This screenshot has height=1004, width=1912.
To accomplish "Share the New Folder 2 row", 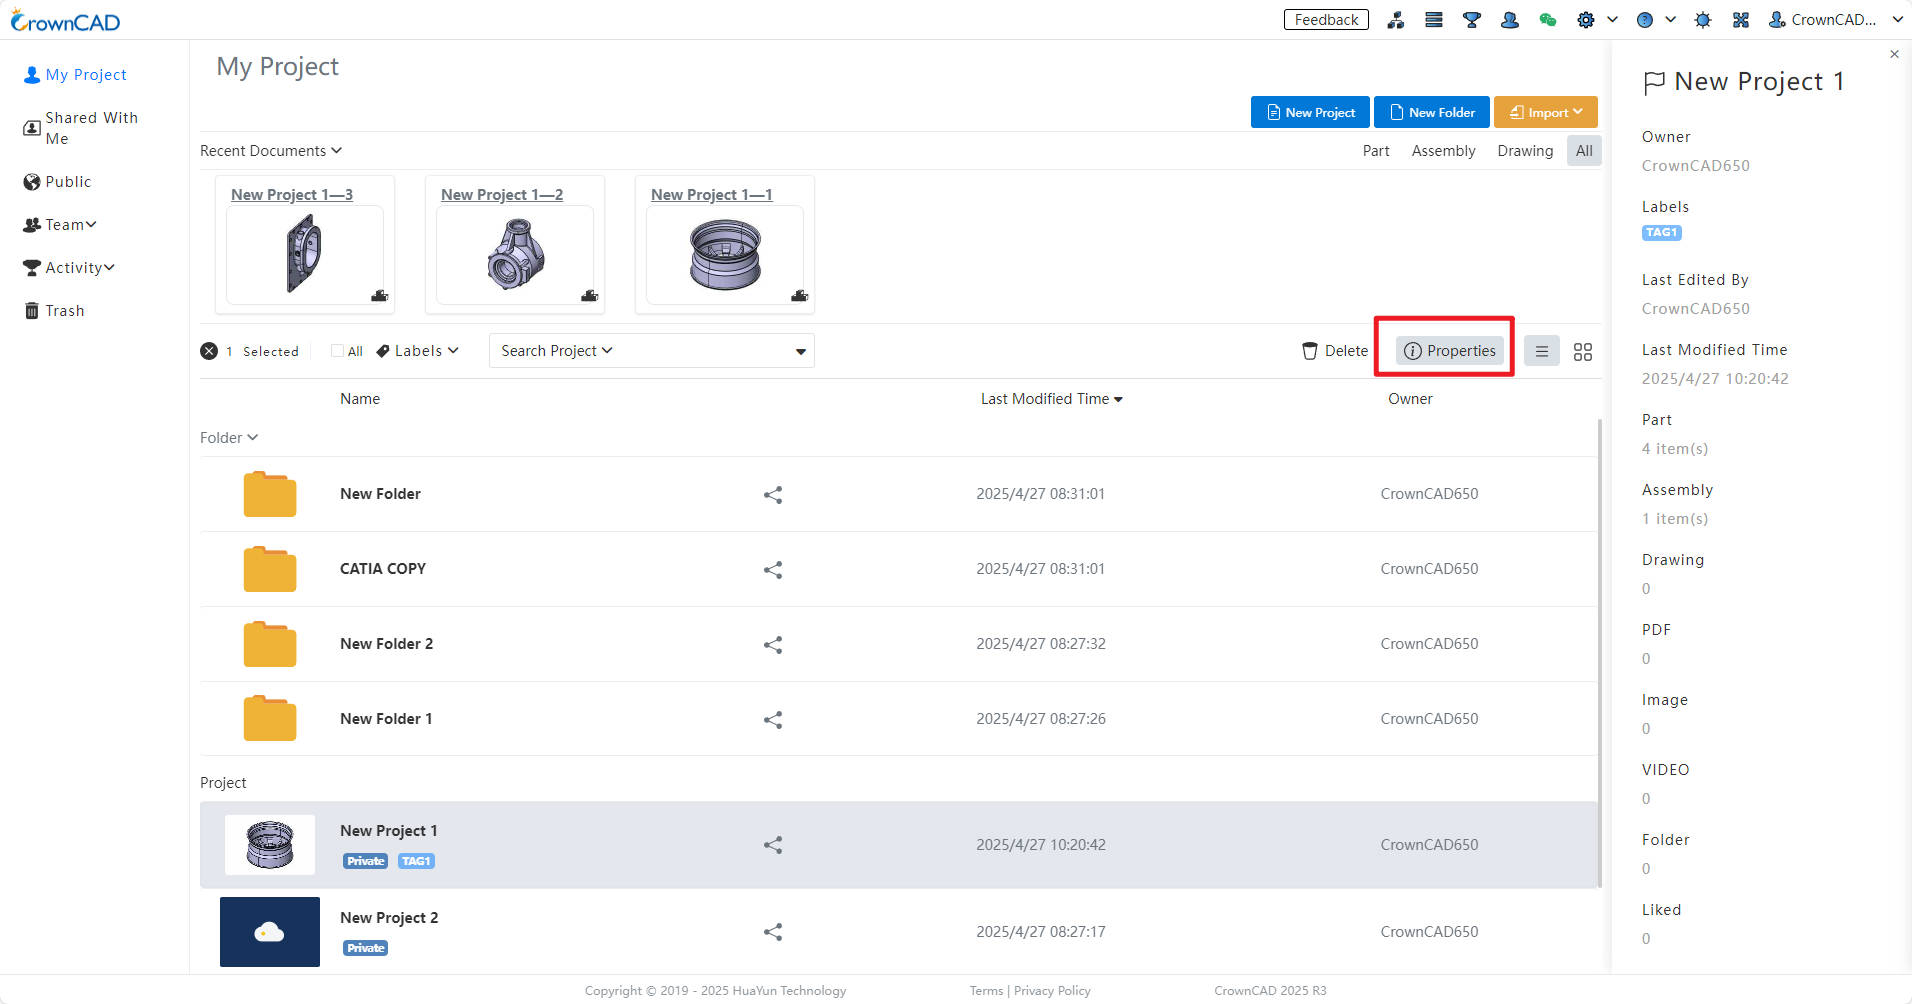I will click(773, 645).
